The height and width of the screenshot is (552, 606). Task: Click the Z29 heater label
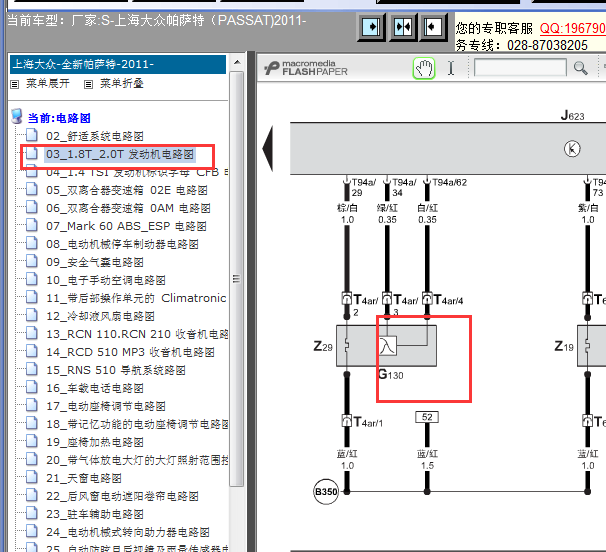pos(323,346)
